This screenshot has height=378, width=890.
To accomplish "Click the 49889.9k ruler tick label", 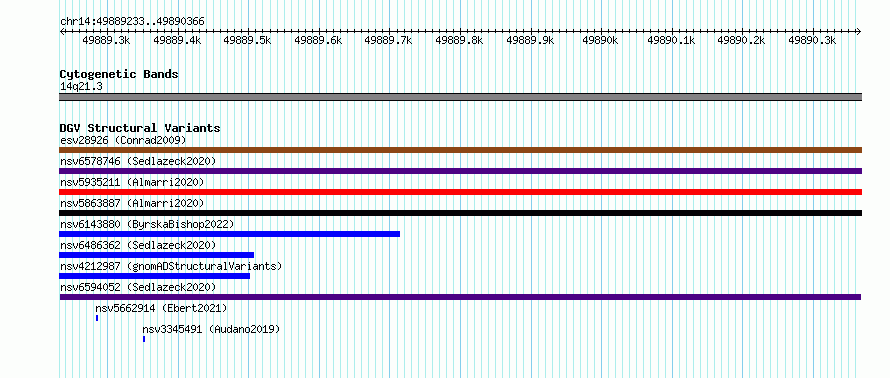I will click(x=530, y=40).
